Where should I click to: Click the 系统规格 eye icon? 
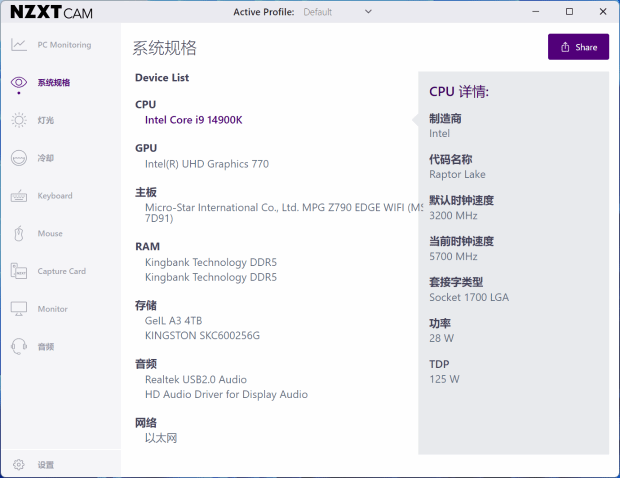[19, 82]
